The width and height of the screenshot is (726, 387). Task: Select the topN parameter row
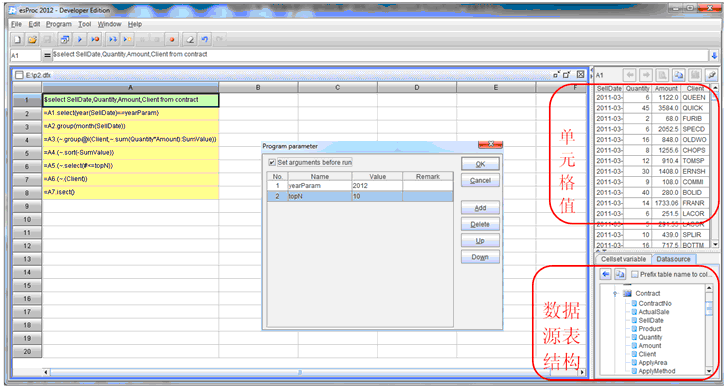[360, 196]
